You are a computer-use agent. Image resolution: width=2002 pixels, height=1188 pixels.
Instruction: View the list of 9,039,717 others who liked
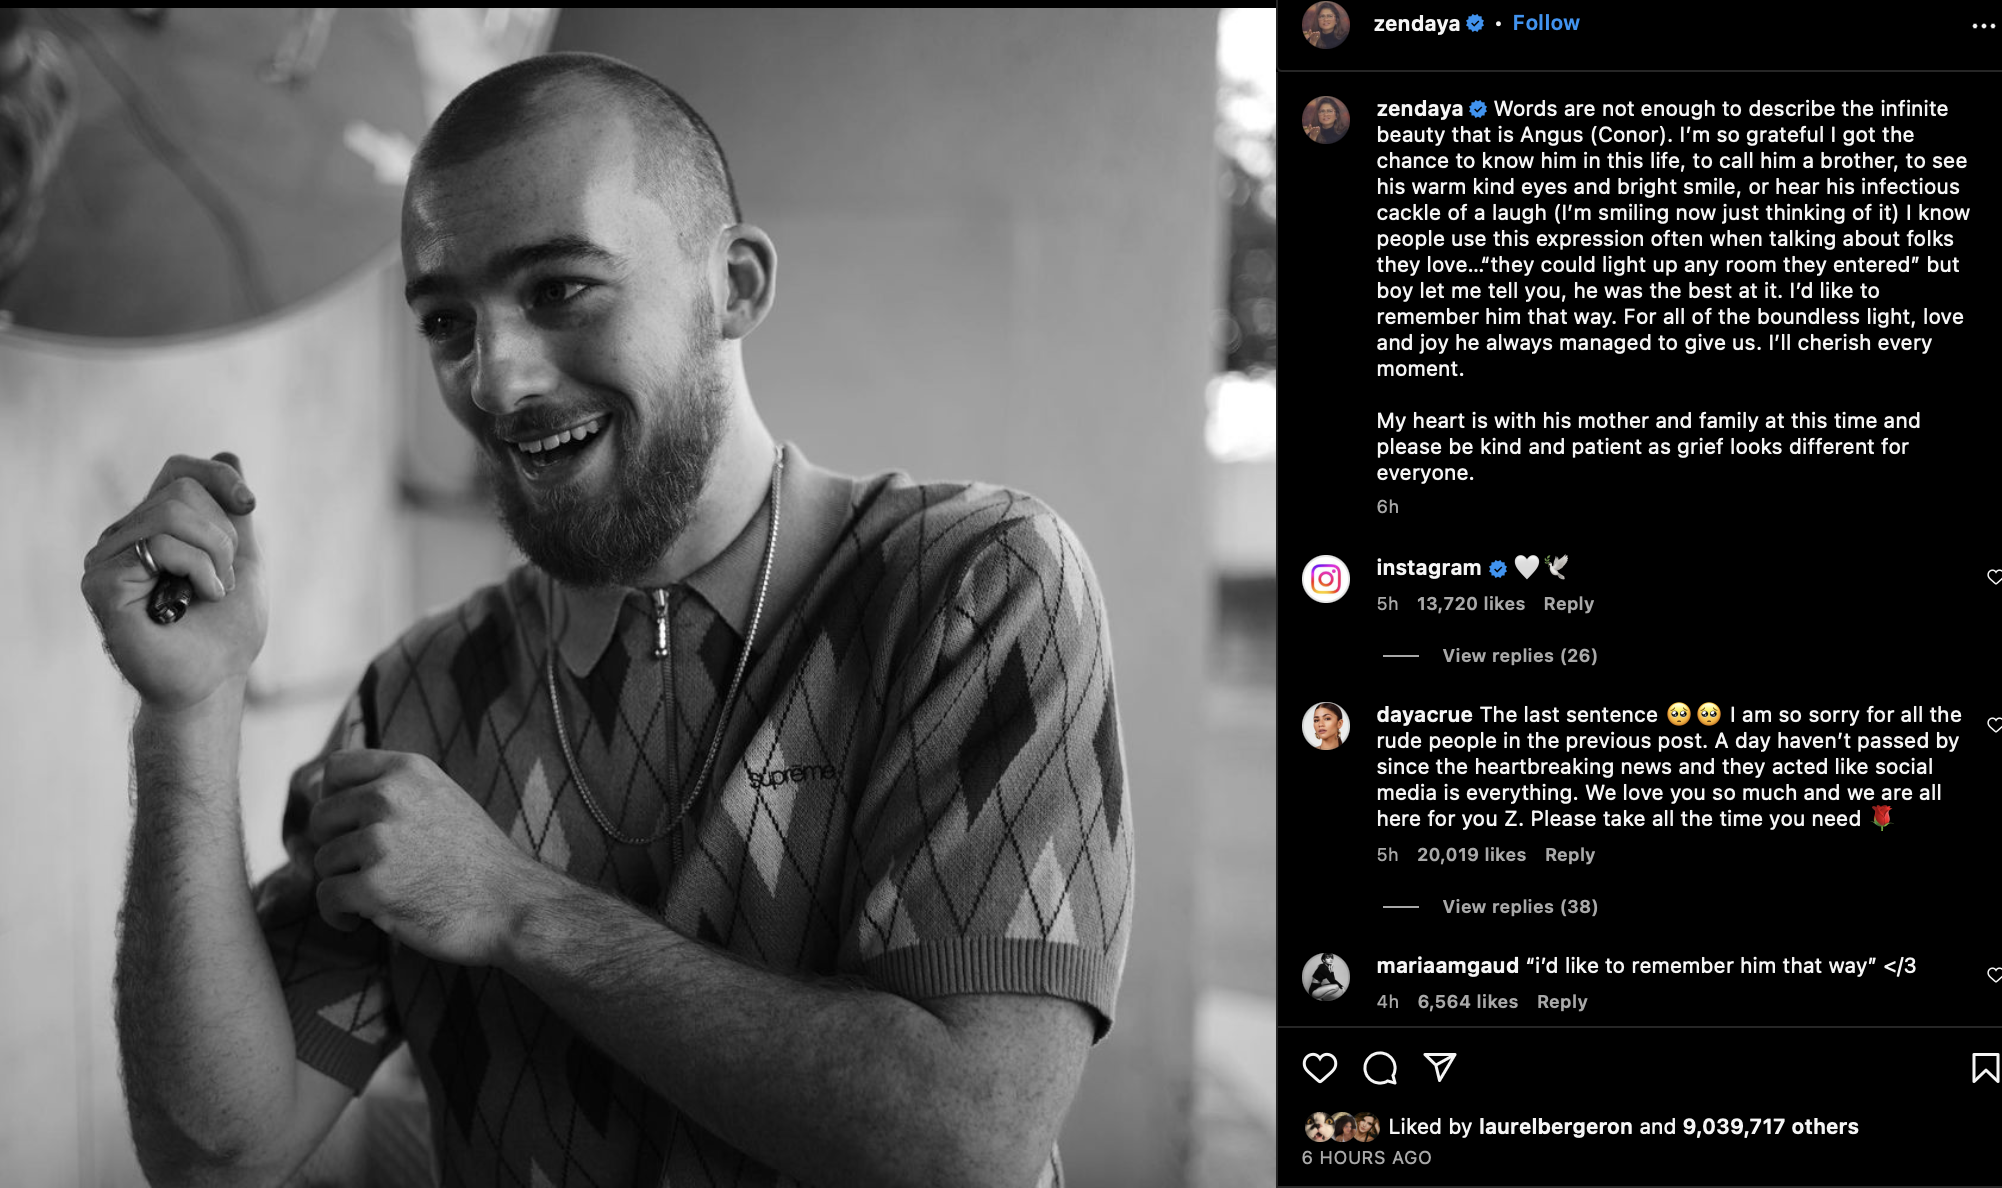[1770, 1127]
